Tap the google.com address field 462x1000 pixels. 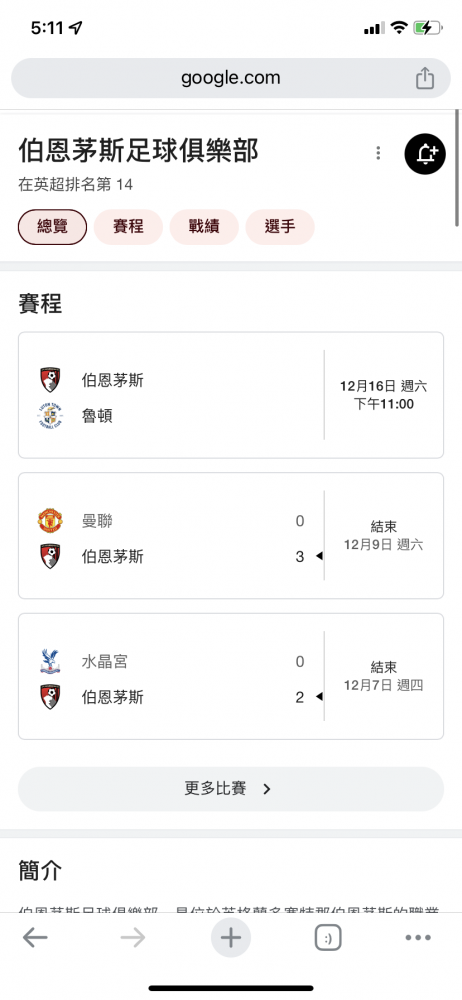231,78
